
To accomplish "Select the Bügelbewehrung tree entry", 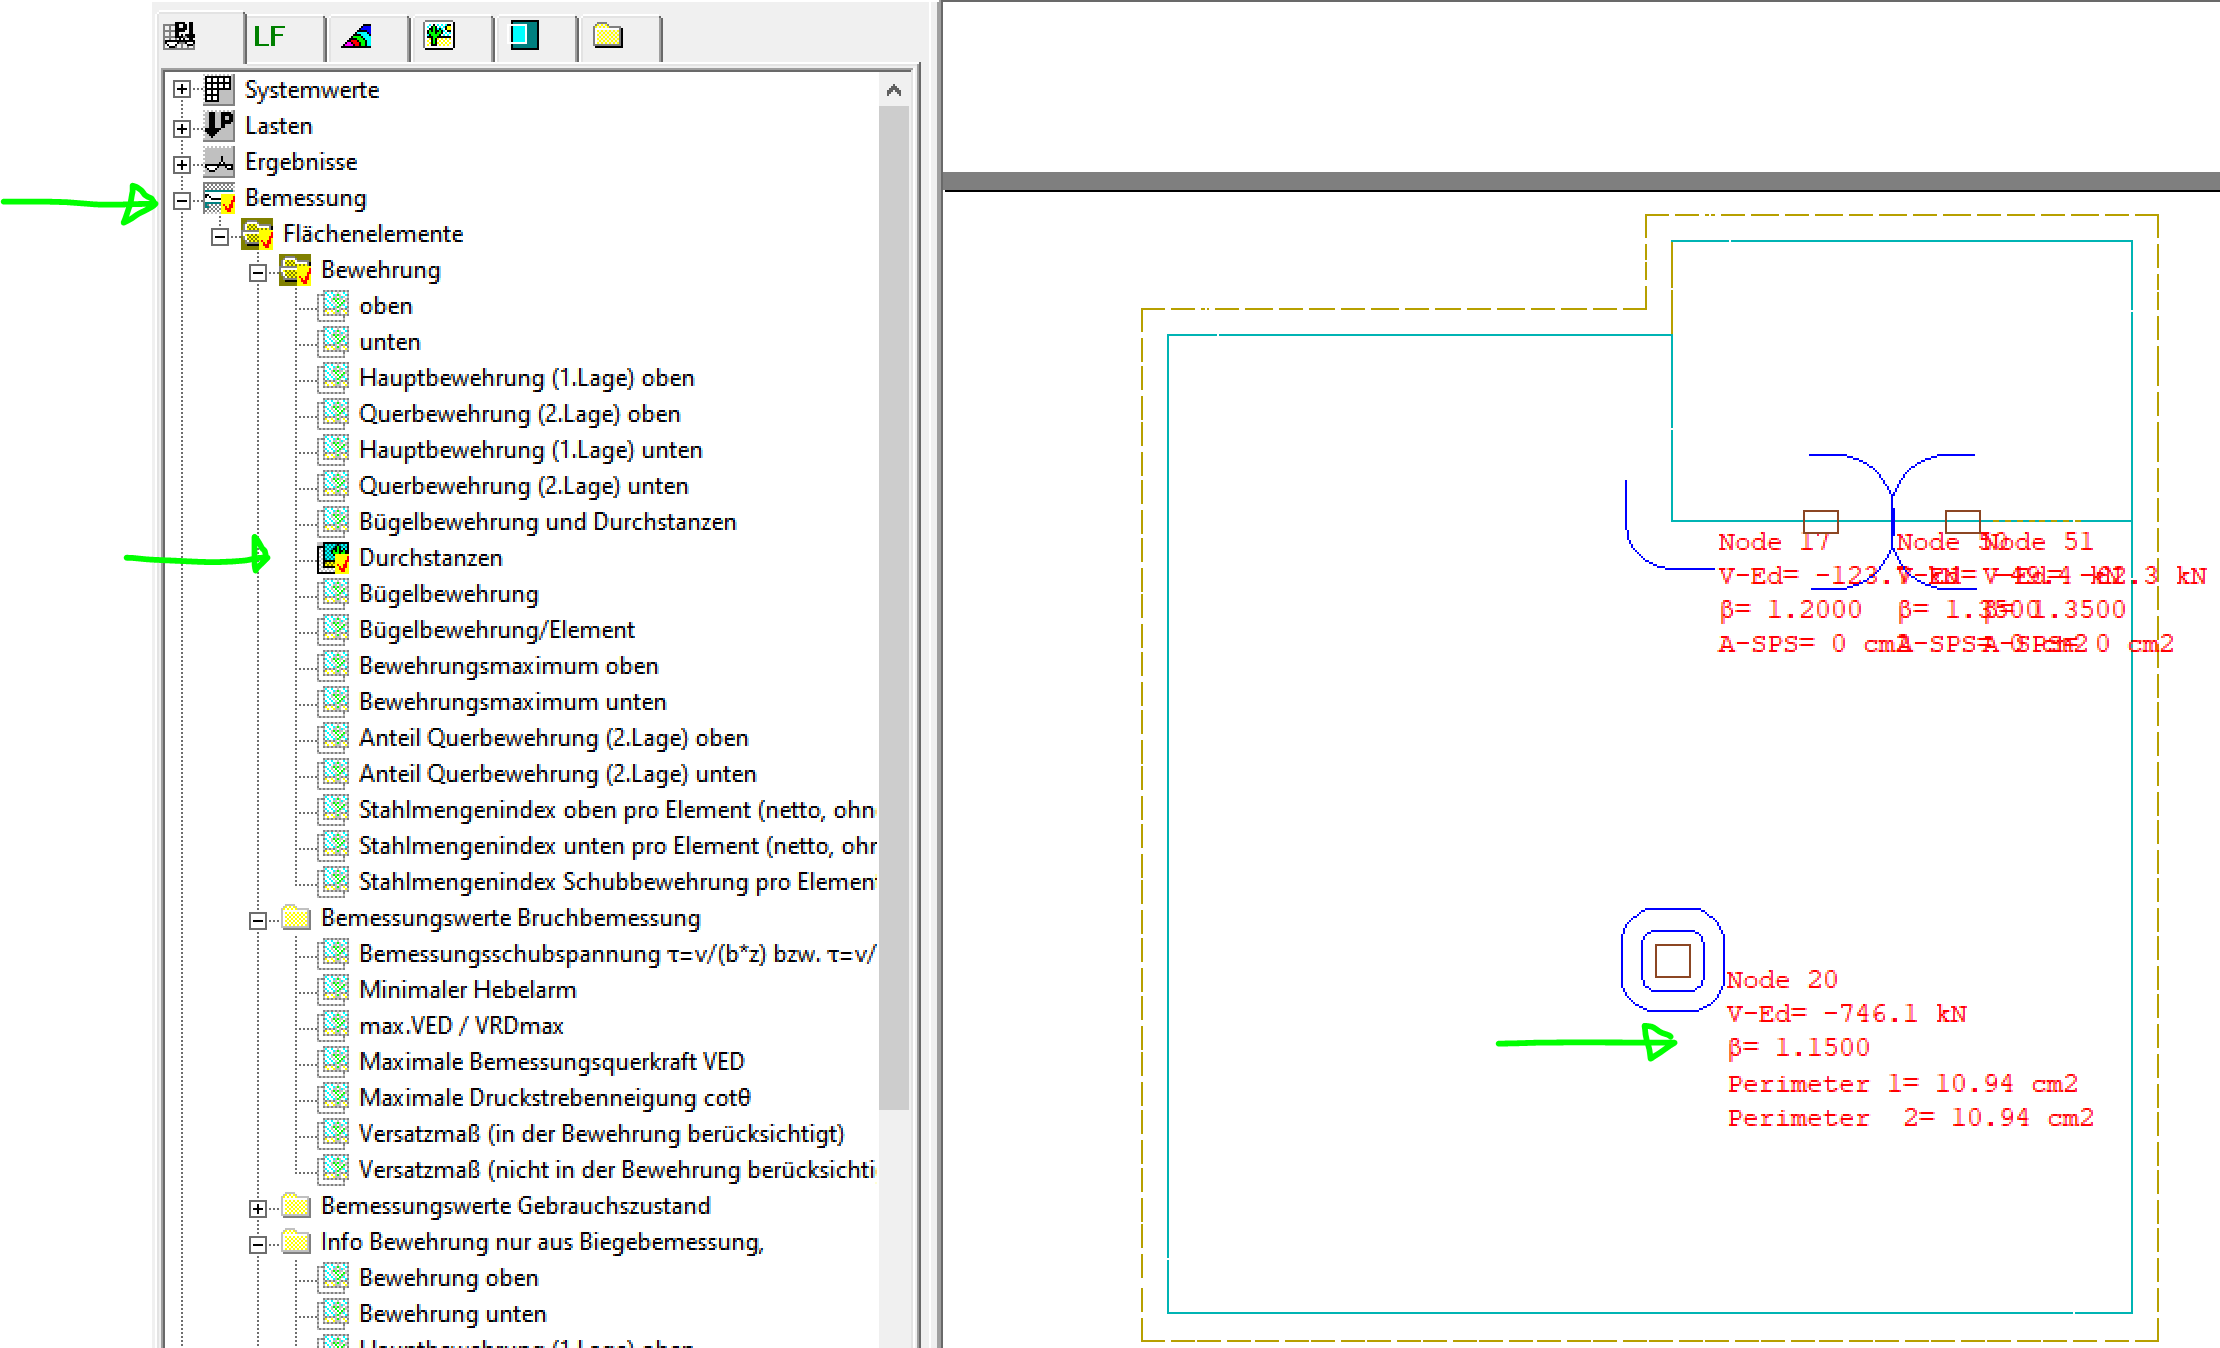I will tap(448, 594).
